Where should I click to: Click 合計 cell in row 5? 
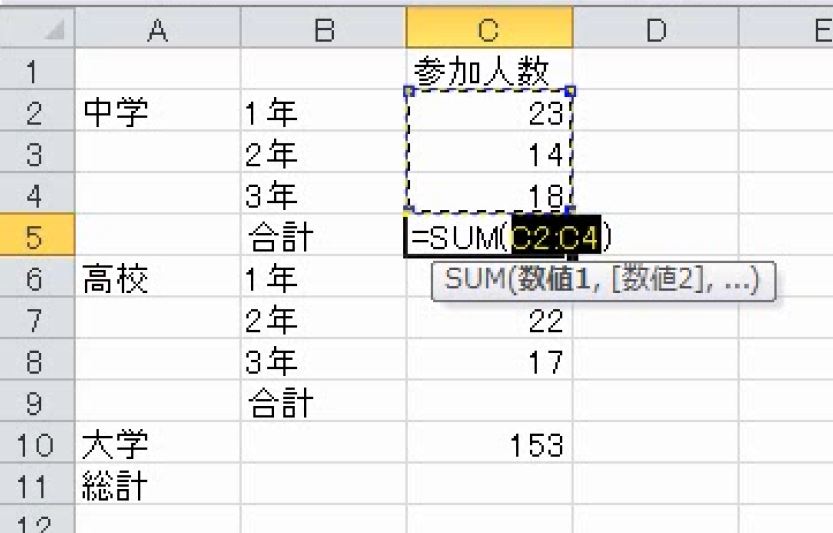coord(324,235)
